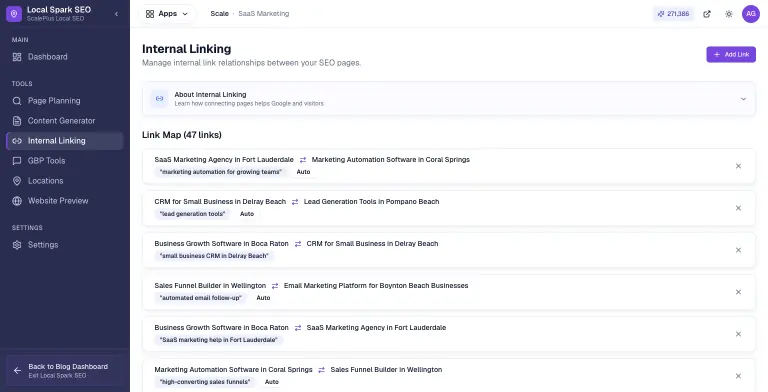The image size is (768, 392).
Task: Click the link icon in About Internal Linking card
Action: coord(159,98)
